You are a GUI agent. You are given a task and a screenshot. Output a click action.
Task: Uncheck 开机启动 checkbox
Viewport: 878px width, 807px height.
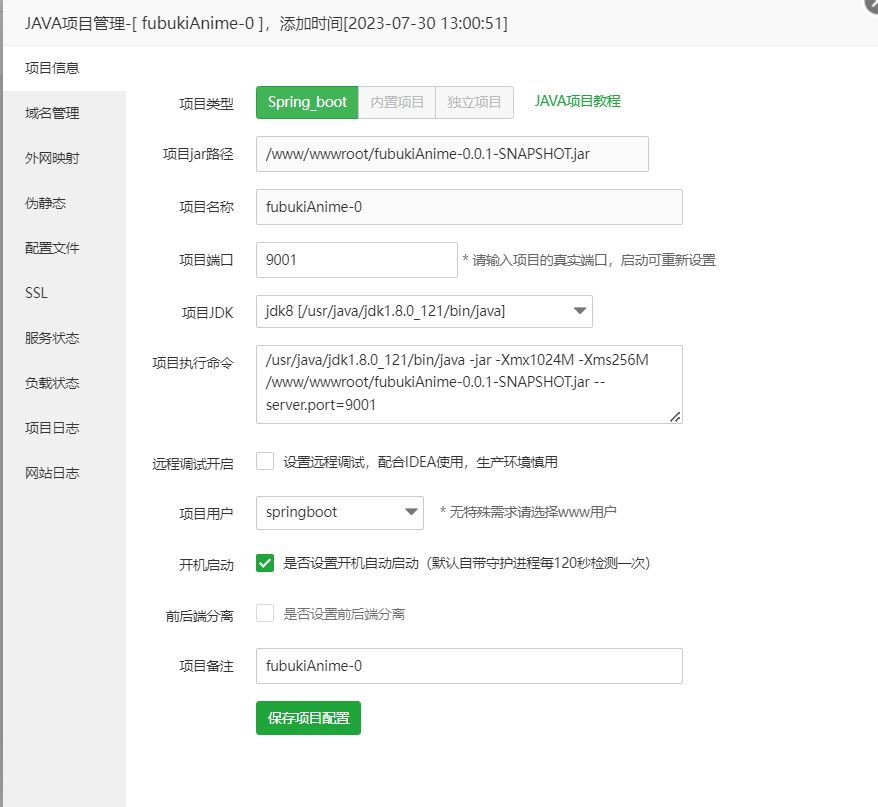click(x=265, y=563)
